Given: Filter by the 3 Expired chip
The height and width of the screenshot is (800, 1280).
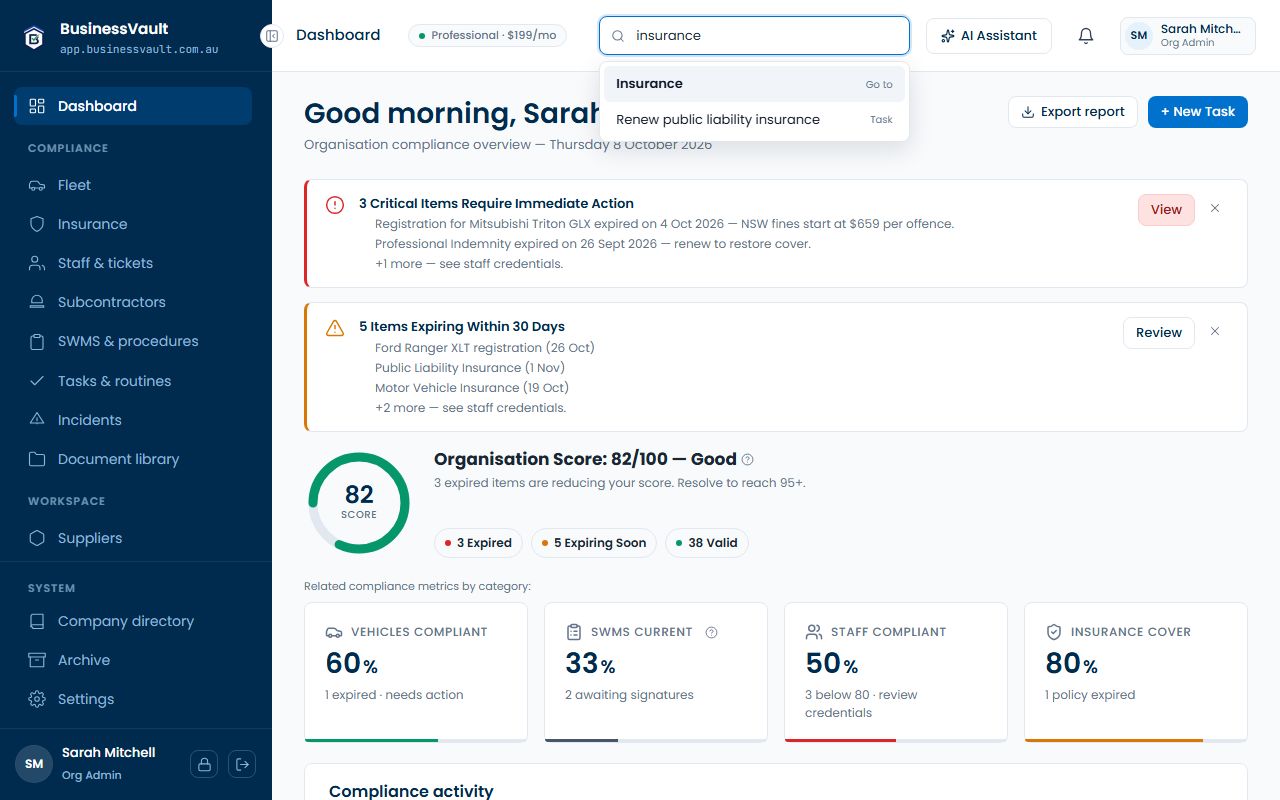Looking at the screenshot, I should [478, 543].
